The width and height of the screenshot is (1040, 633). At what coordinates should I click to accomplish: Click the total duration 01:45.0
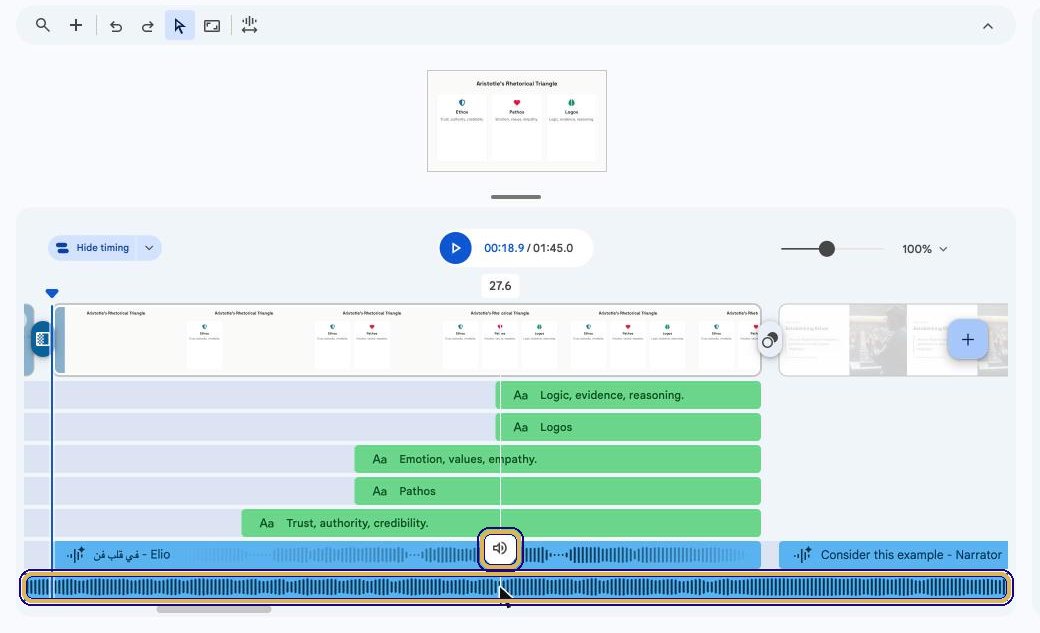click(553, 248)
